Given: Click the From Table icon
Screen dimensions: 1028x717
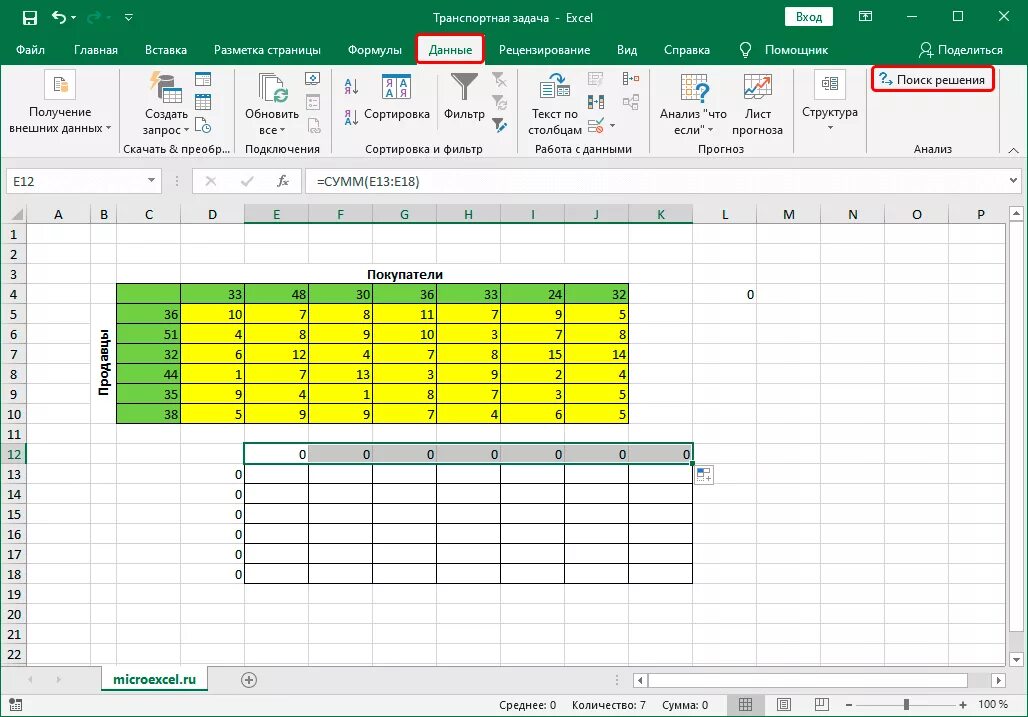Looking at the screenshot, I should tap(203, 102).
